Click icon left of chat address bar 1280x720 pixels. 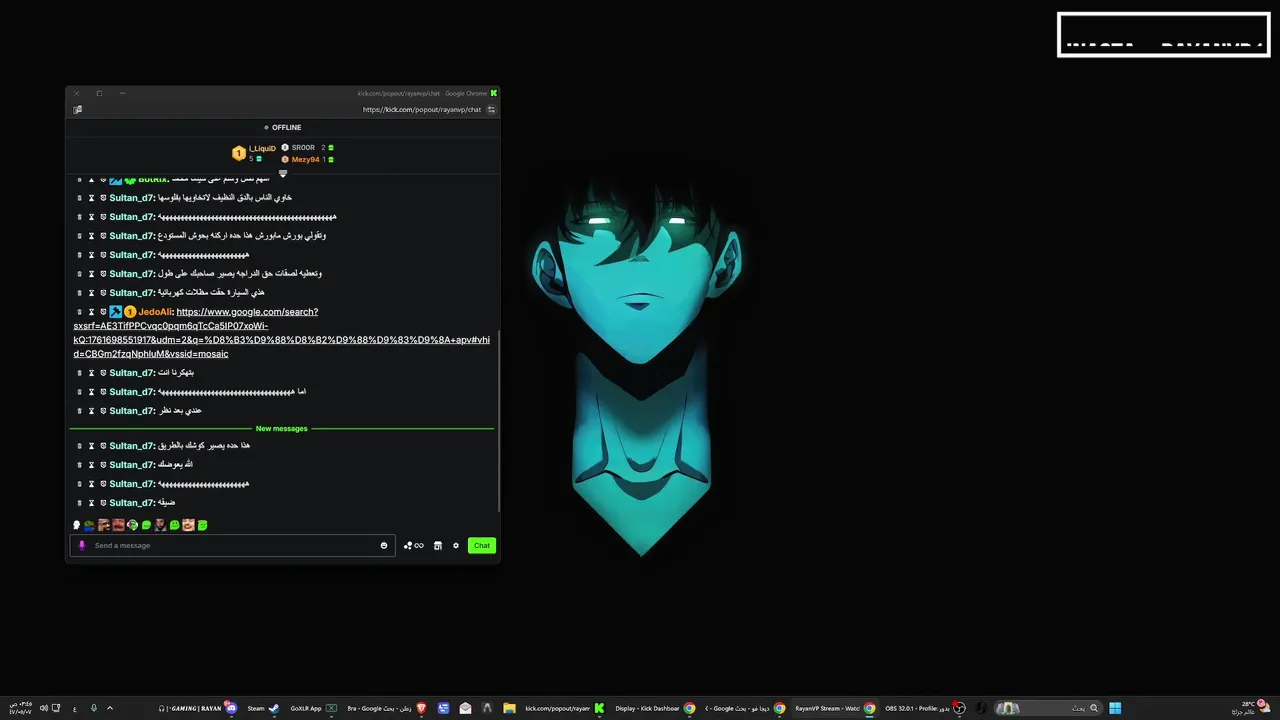coord(78,110)
